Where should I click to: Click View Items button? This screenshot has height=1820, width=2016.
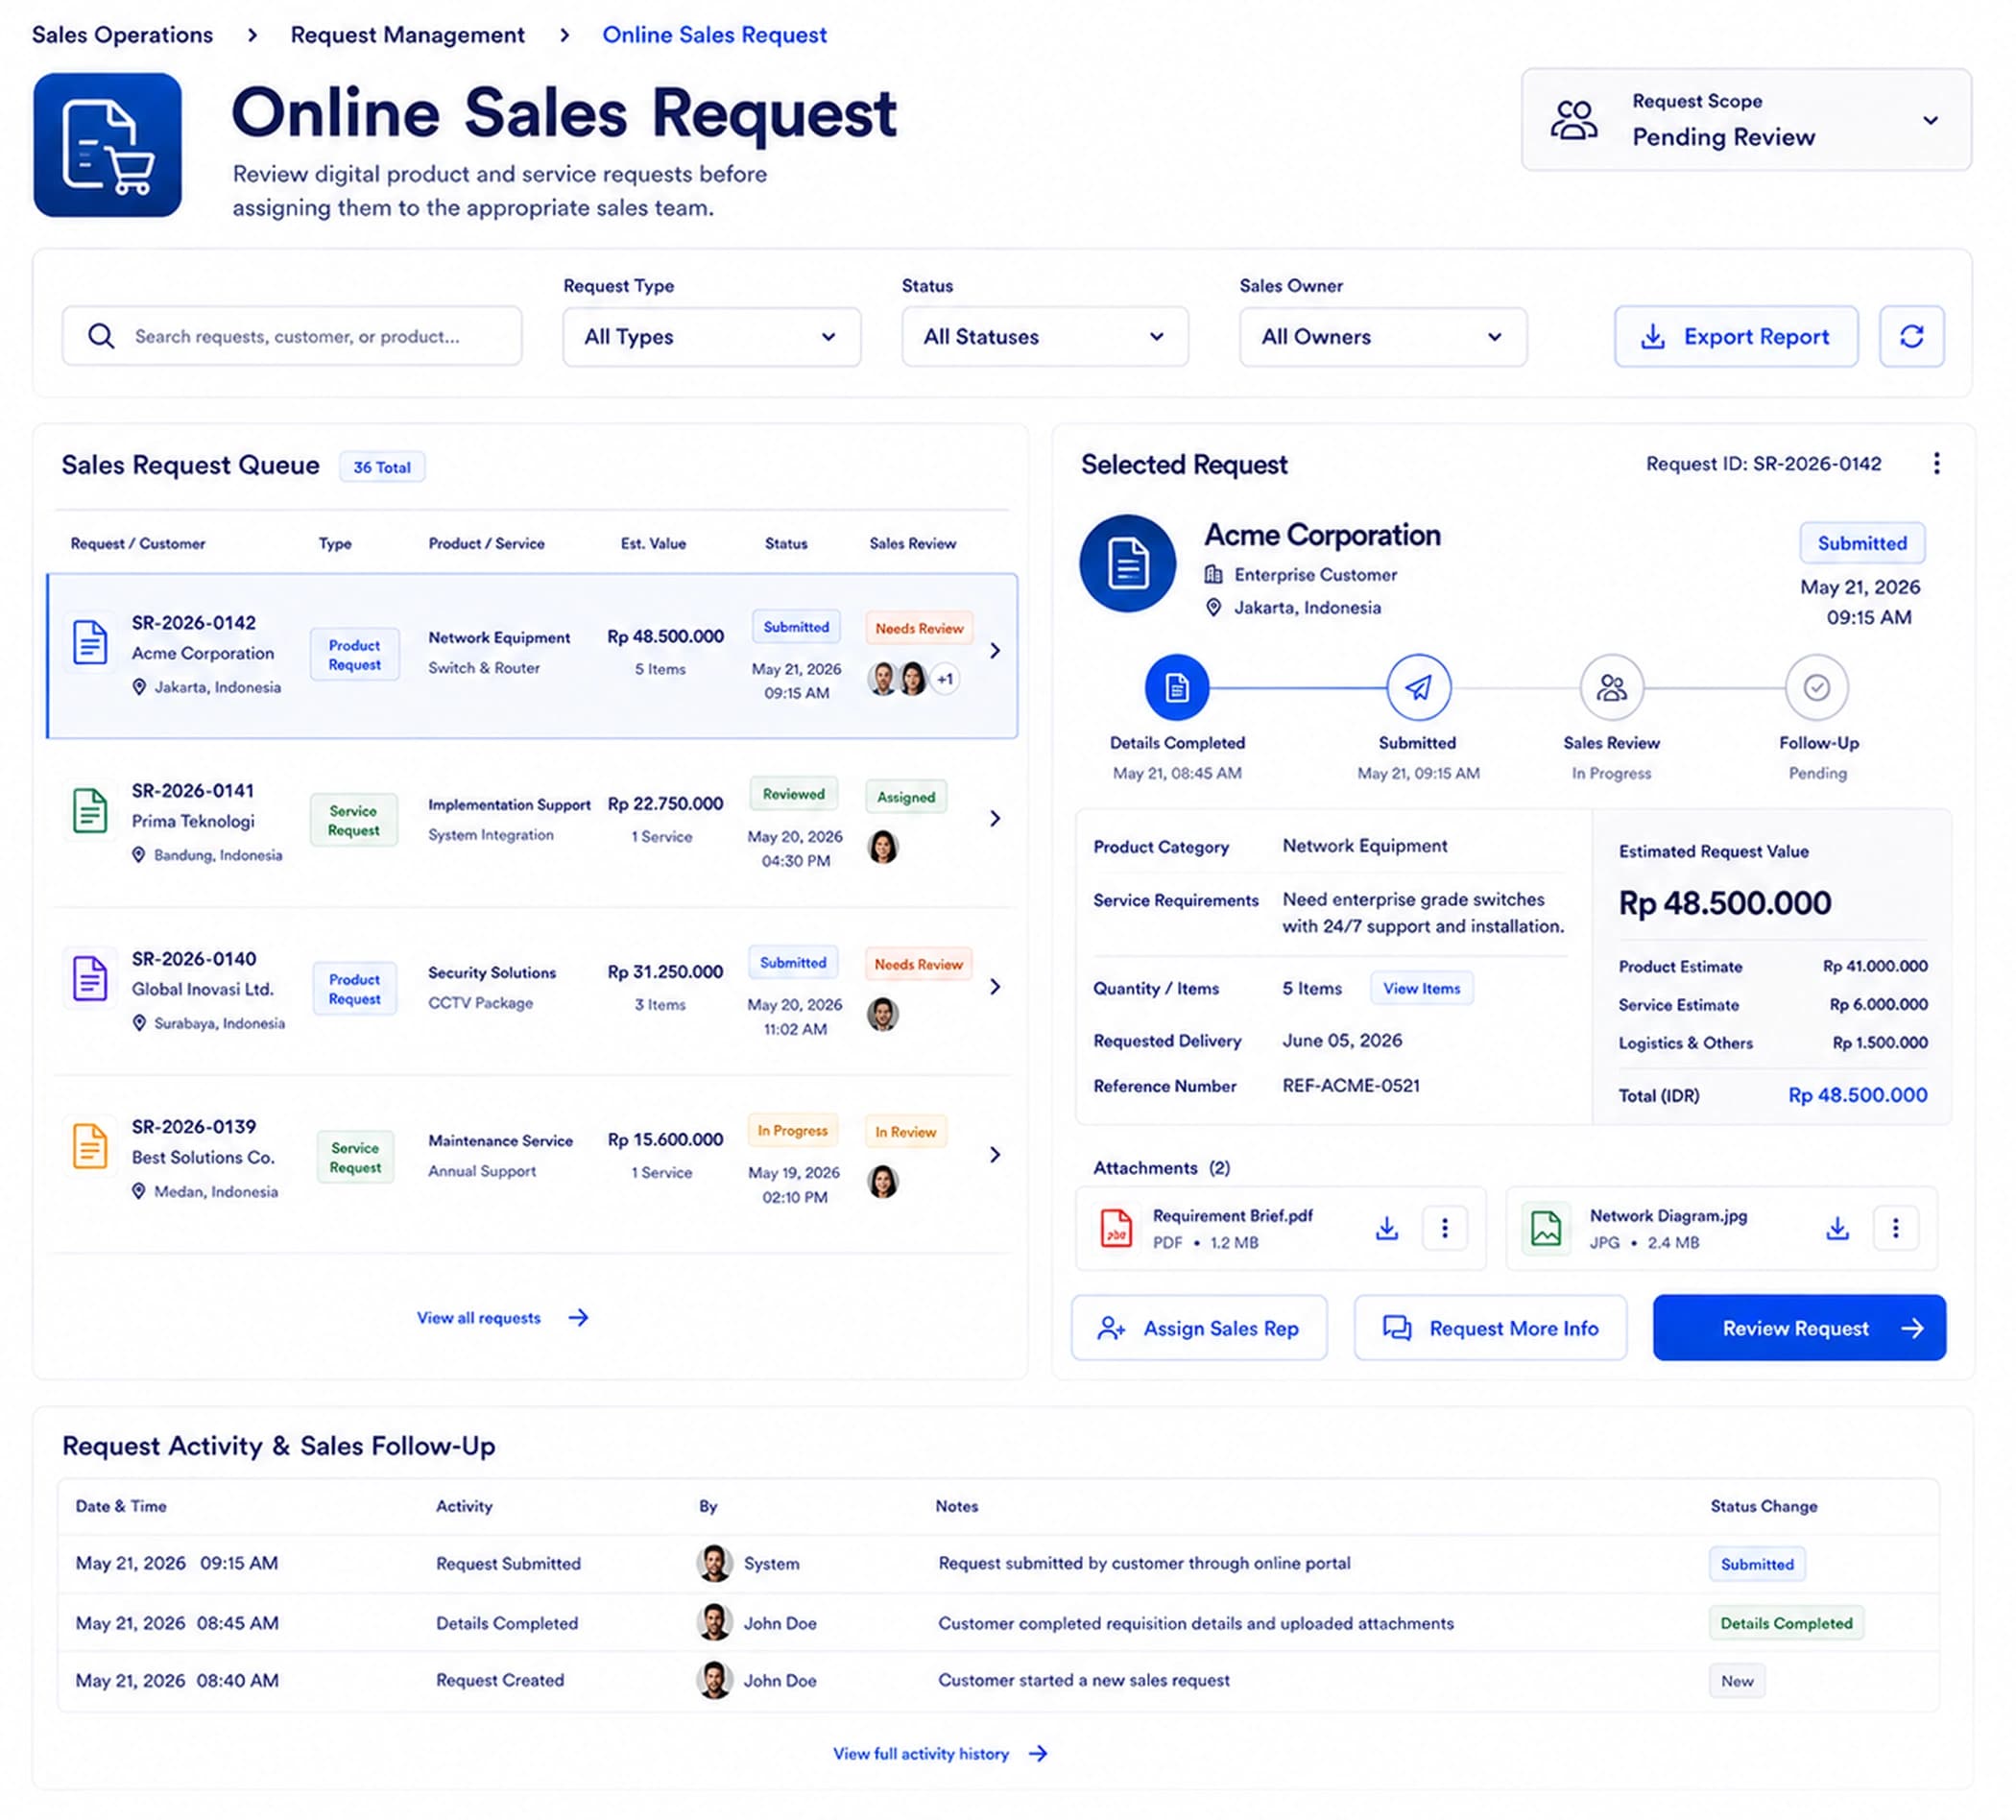pos(1421,989)
